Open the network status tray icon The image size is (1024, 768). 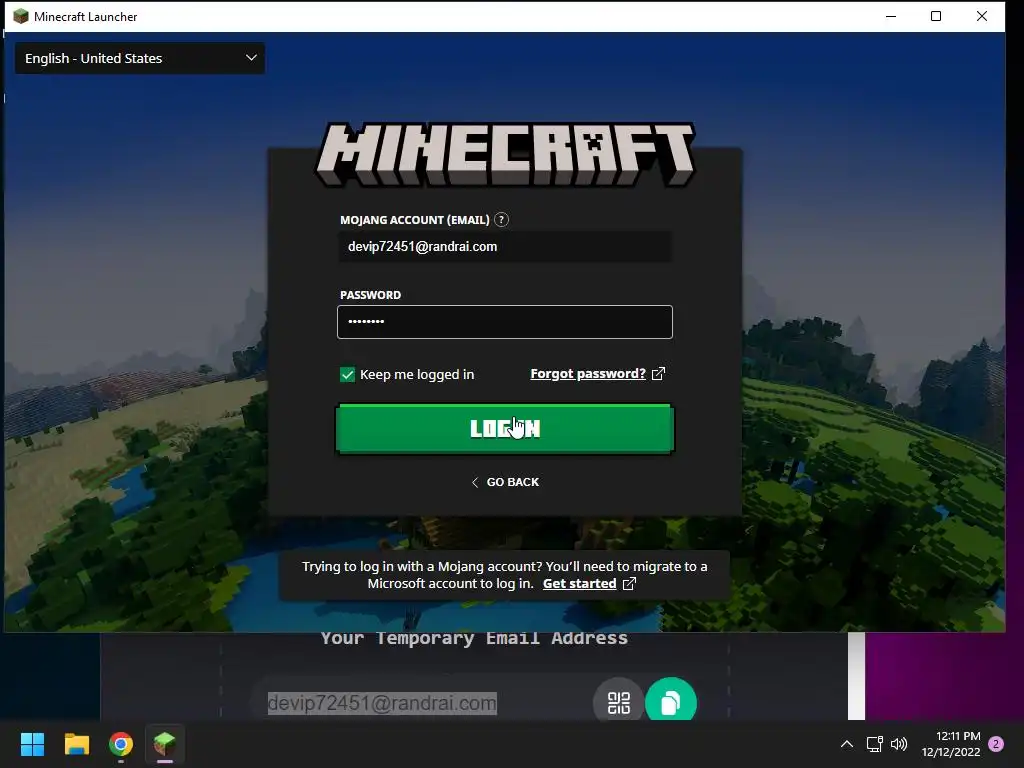point(874,744)
